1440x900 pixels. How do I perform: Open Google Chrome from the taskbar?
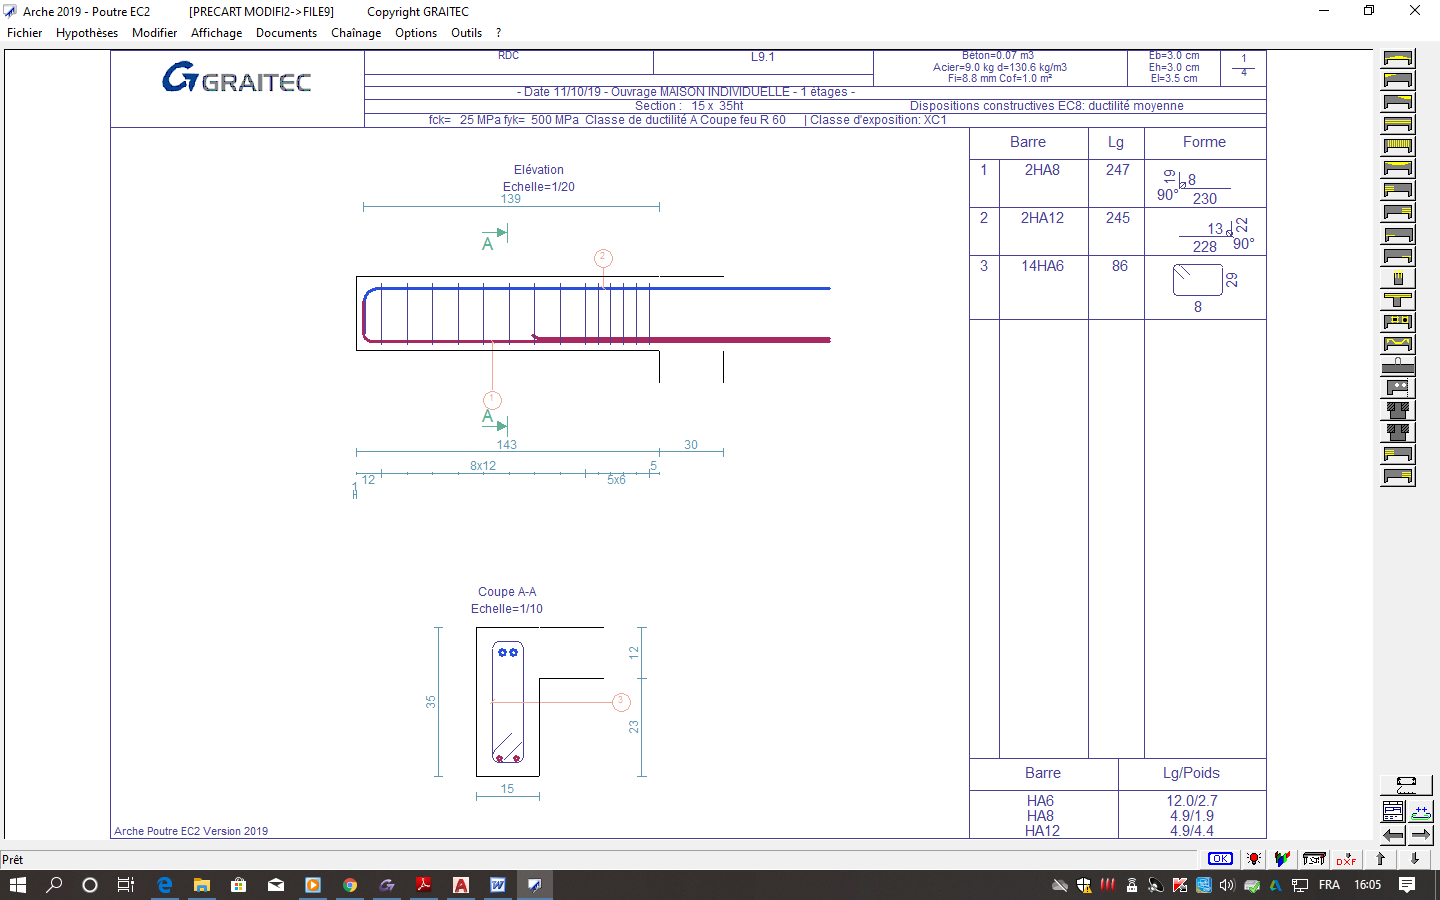349,885
